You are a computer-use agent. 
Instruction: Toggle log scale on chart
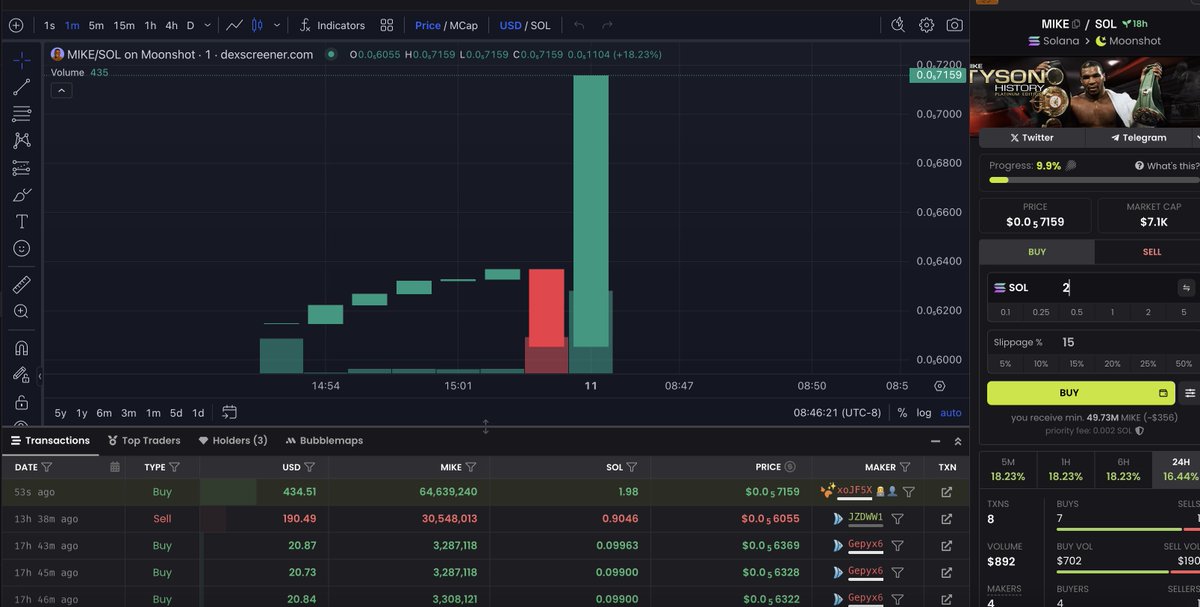924,413
